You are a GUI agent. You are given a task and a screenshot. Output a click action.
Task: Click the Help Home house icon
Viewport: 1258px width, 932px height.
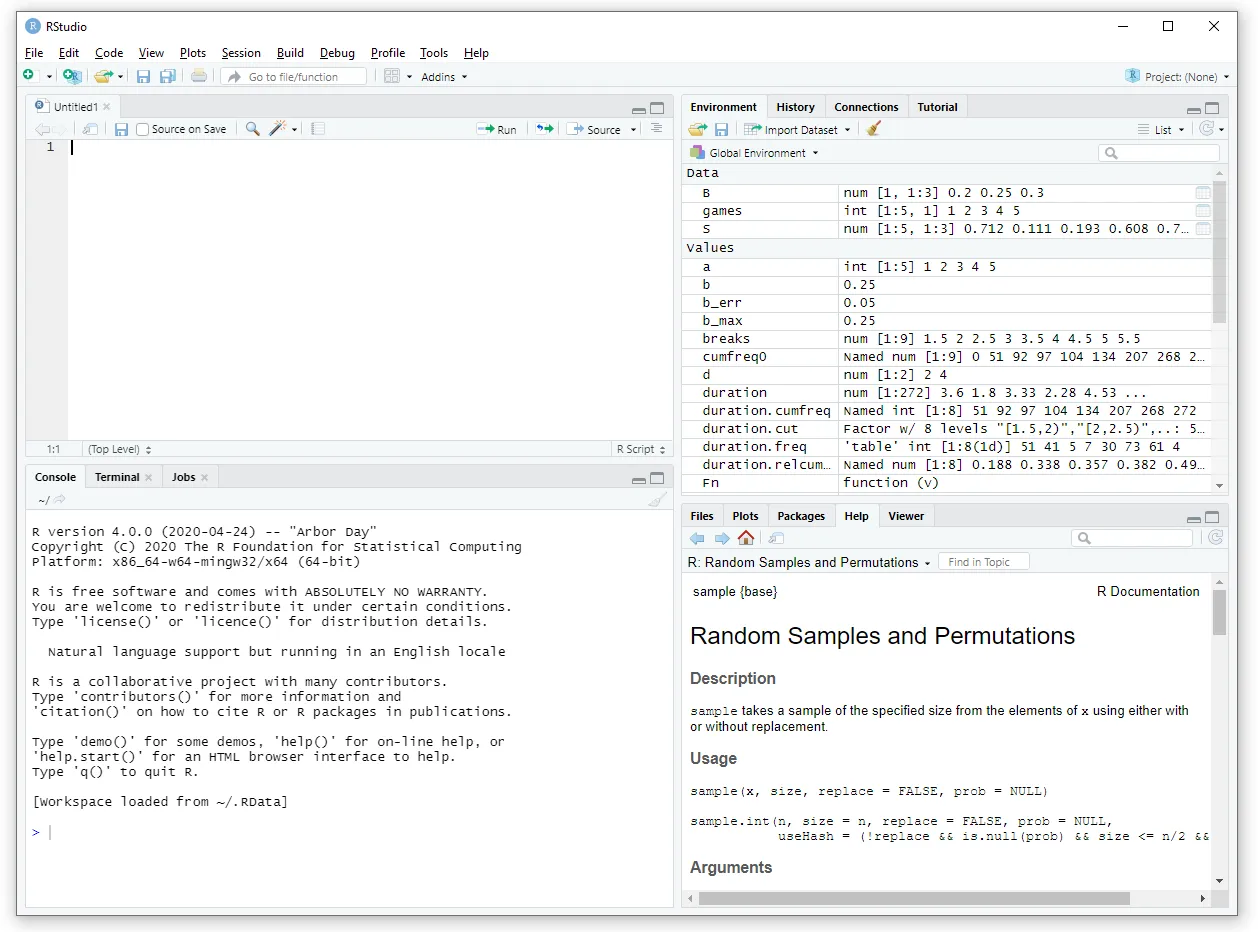tap(746, 538)
